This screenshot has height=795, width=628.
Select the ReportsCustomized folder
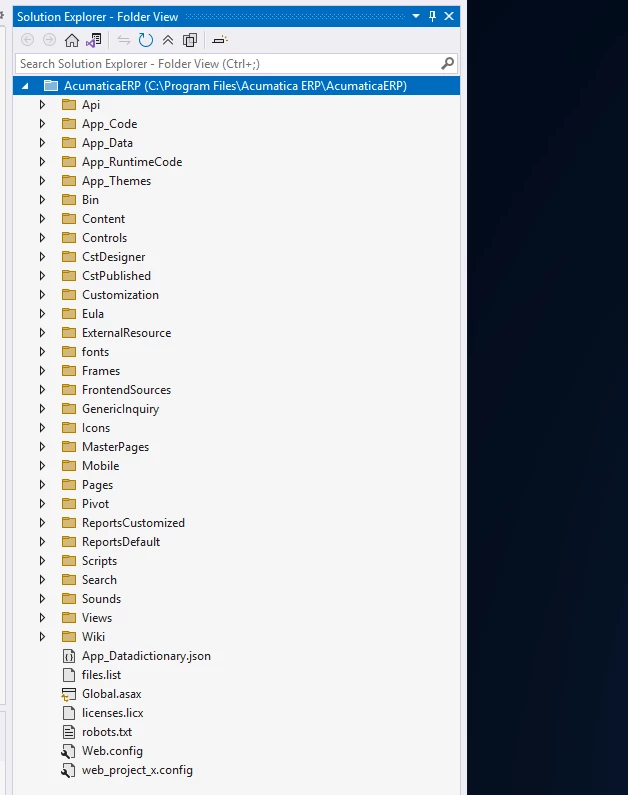click(x=133, y=523)
